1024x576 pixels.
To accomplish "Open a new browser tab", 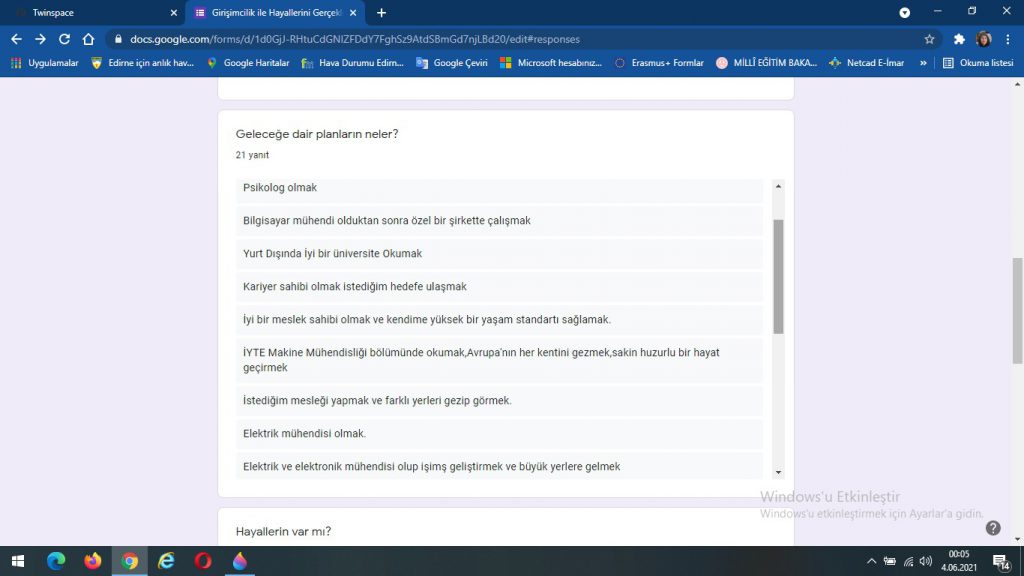I will [381, 13].
